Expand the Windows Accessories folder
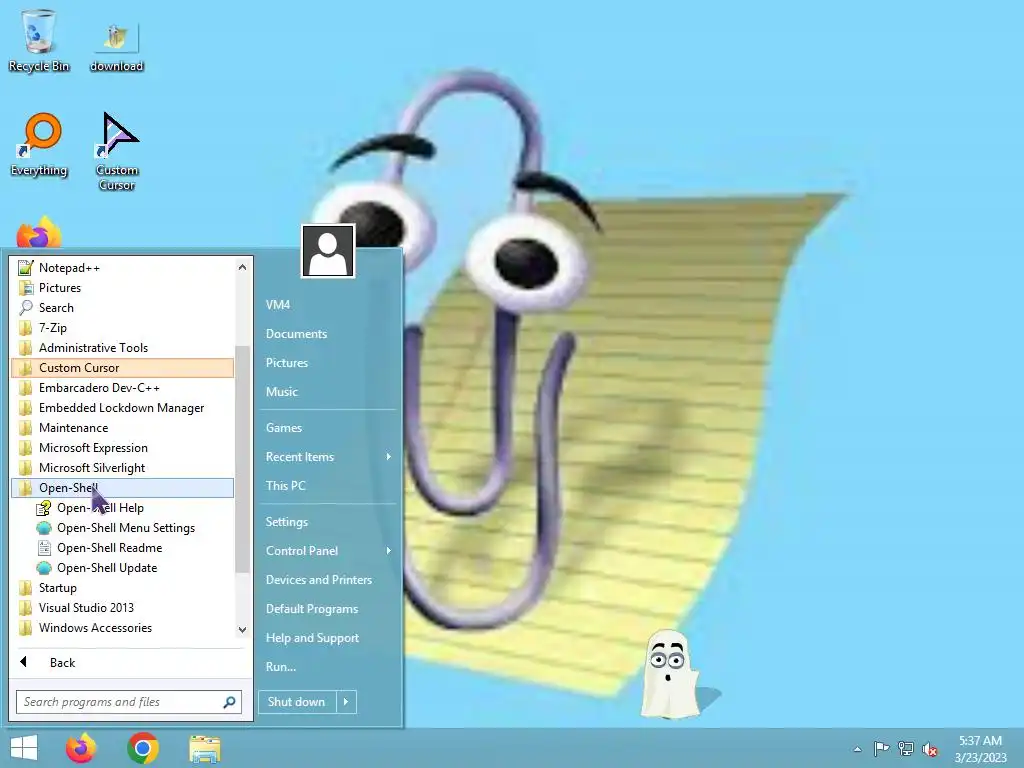The height and width of the screenshot is (768, 1024). (122, 628)
